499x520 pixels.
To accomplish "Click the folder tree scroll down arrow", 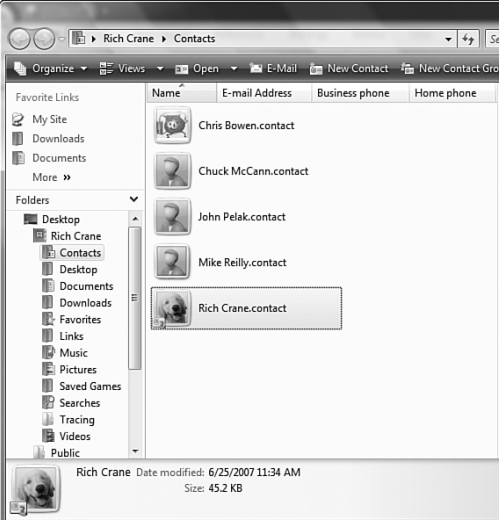I will (x=135, y=451).
